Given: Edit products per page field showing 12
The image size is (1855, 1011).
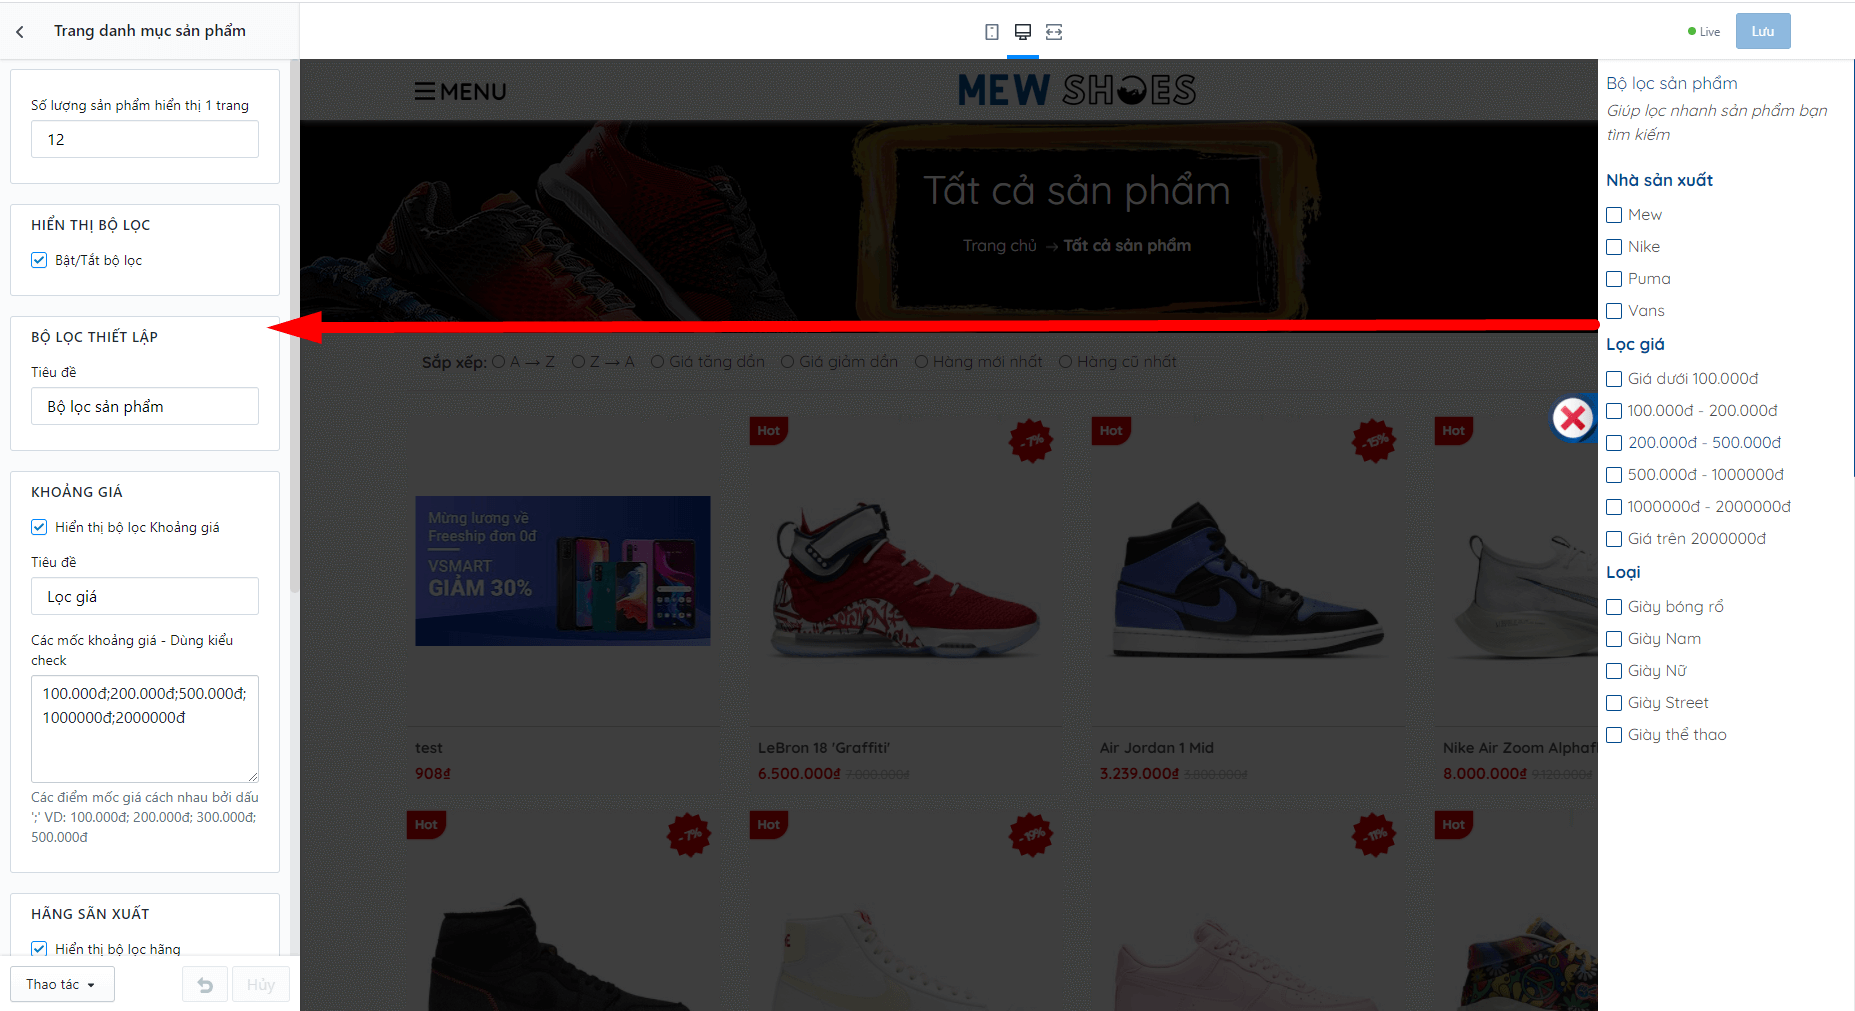Looking at the screenshot, I should 145,139.
